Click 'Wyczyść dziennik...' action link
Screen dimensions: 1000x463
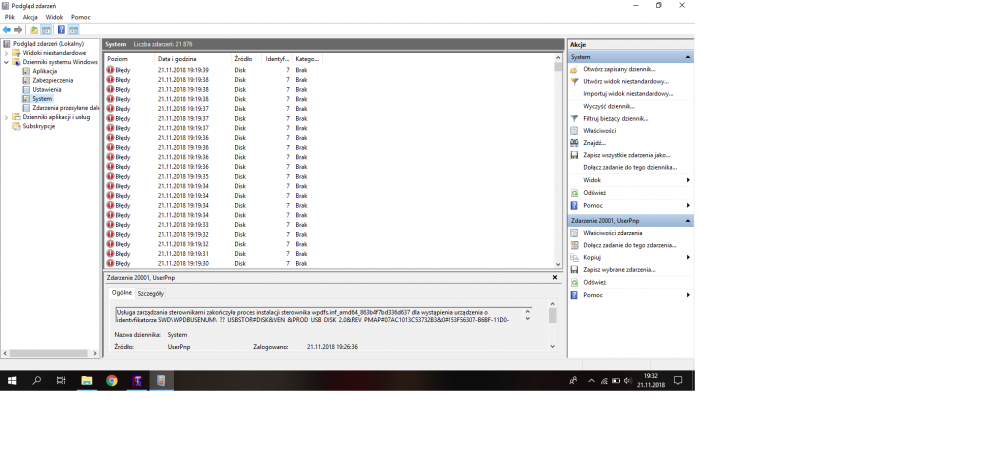pos(608,106)
